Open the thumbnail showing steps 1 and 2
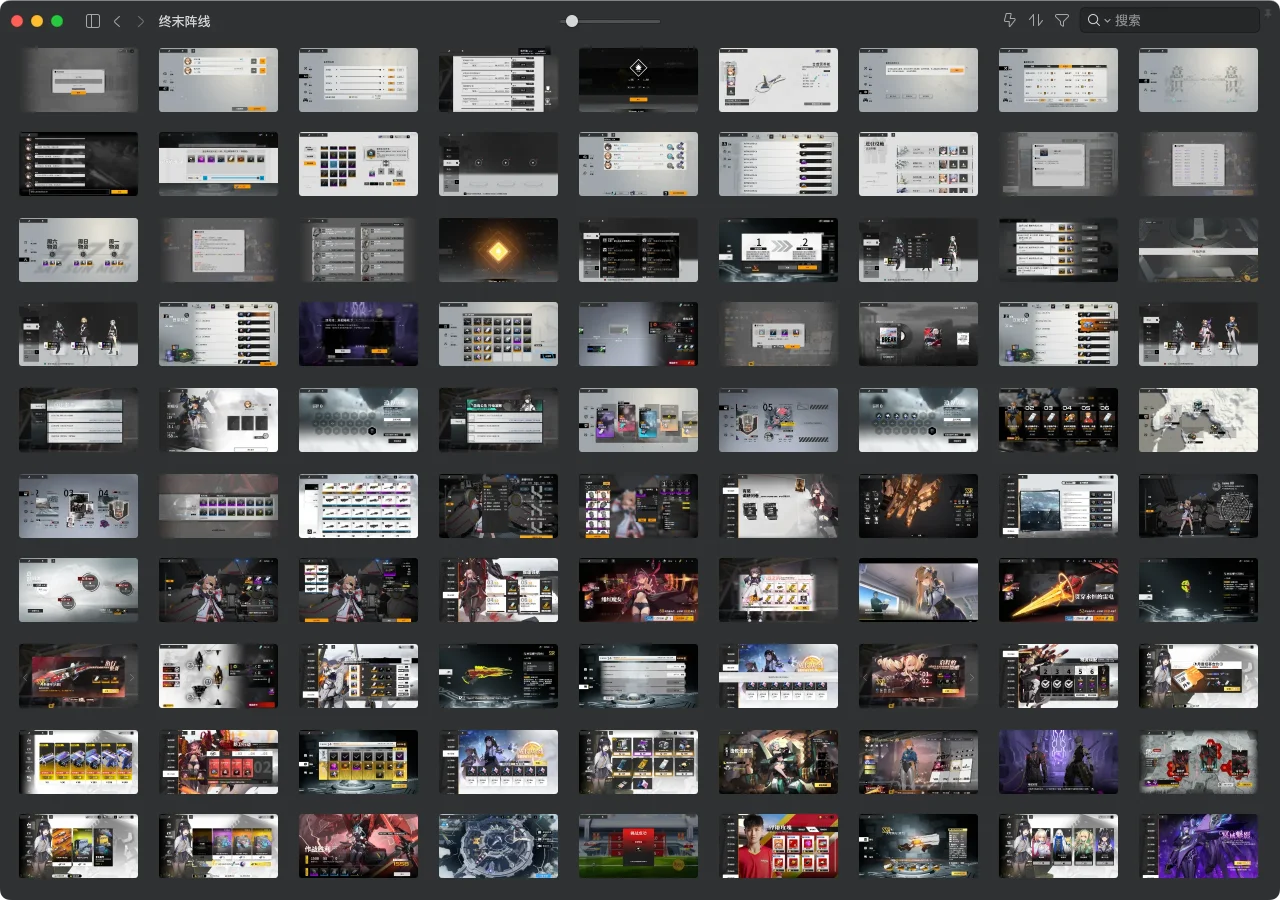Viewport: 1280px width, 900px height. click(778, 250)
